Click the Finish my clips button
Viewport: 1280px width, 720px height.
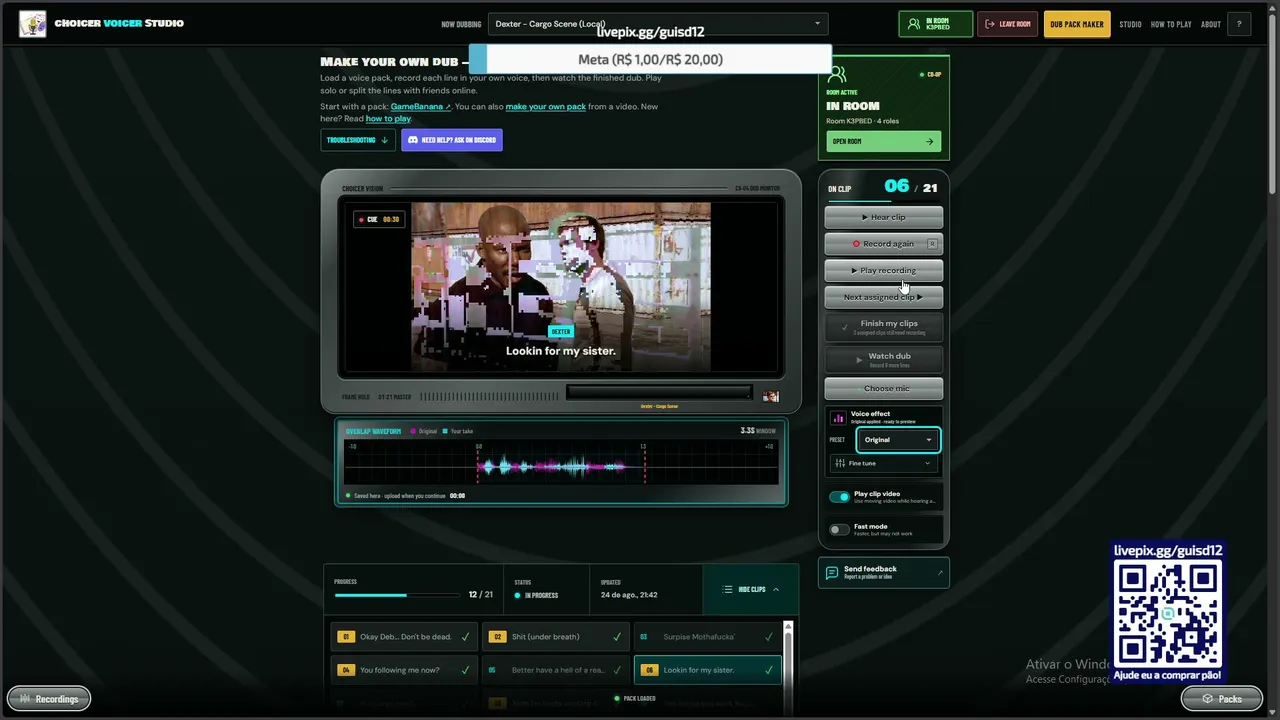click(x=883, y=327)
